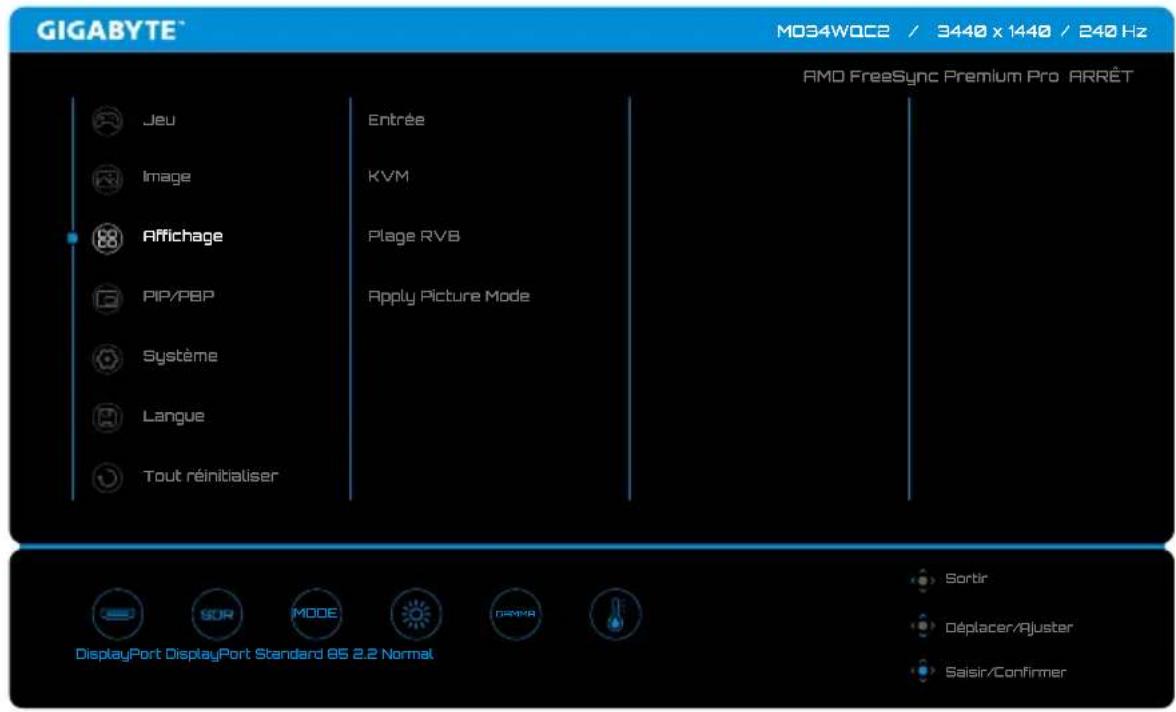Screen dimensions: 1176x712
Task: Click the 85 brightness value
Action: 337,654
